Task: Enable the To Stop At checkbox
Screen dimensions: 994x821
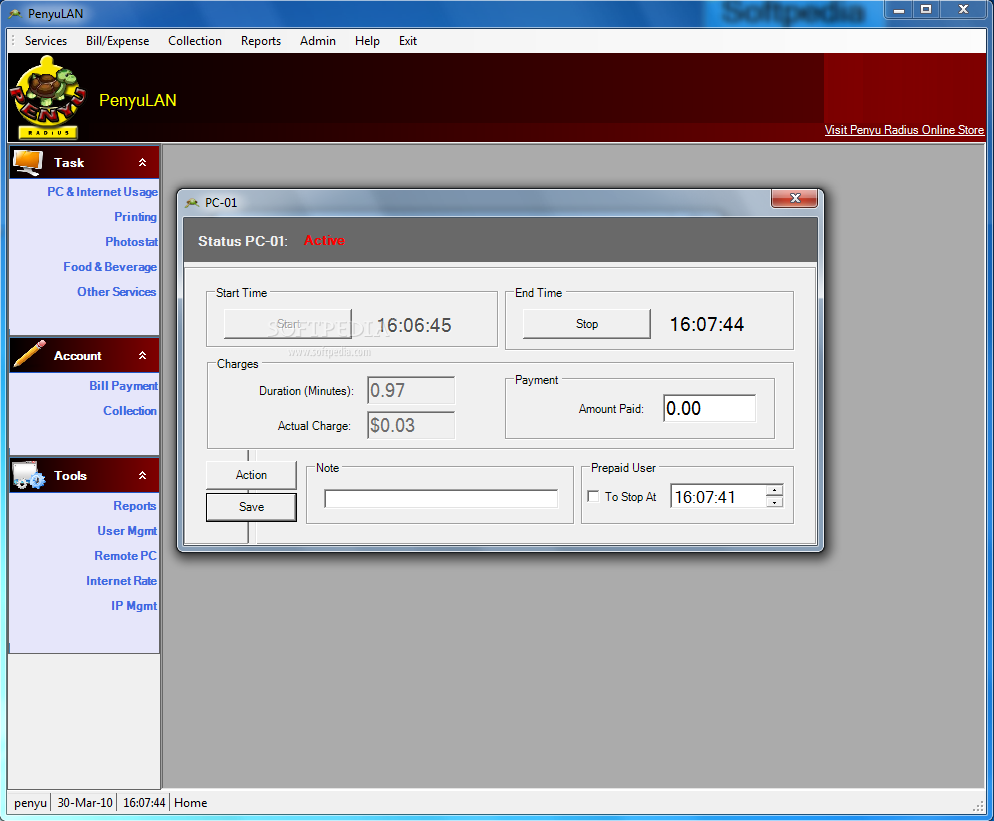Action: [x=593, y=496]
